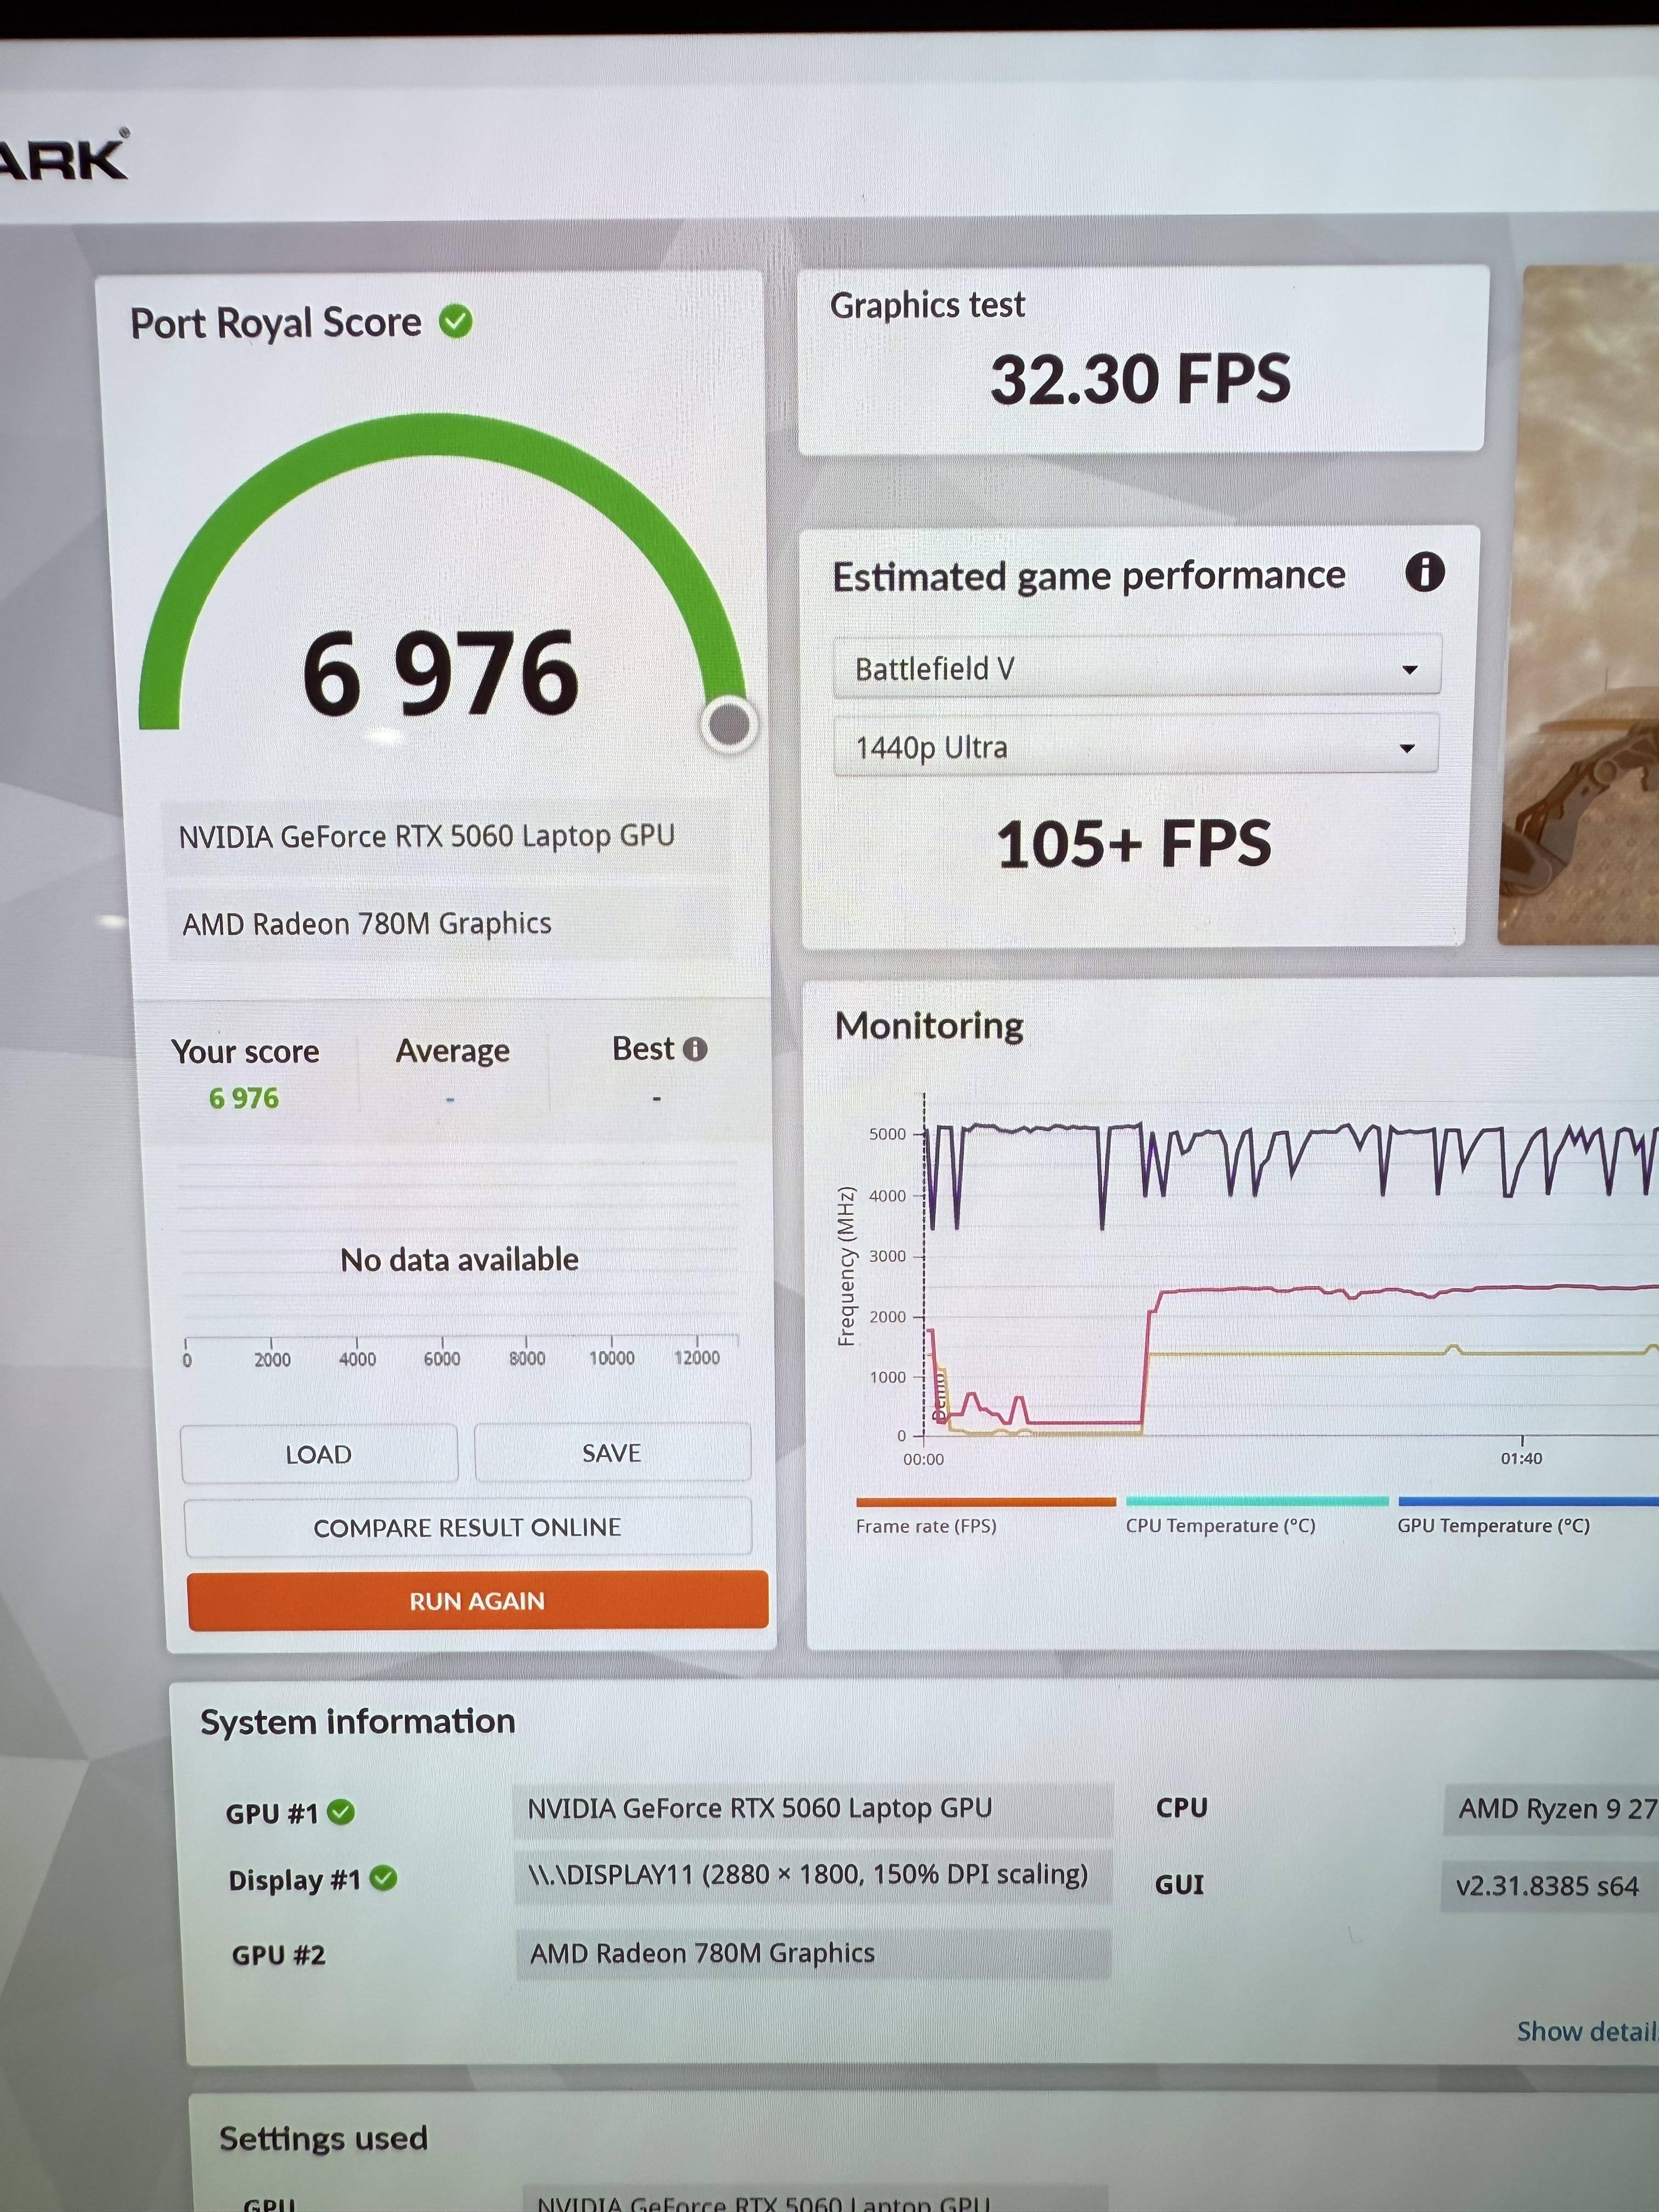Click COMPARE RESULT ONLINE
Viewport: 1659px width, 2212px height.
pos(467,1528)
